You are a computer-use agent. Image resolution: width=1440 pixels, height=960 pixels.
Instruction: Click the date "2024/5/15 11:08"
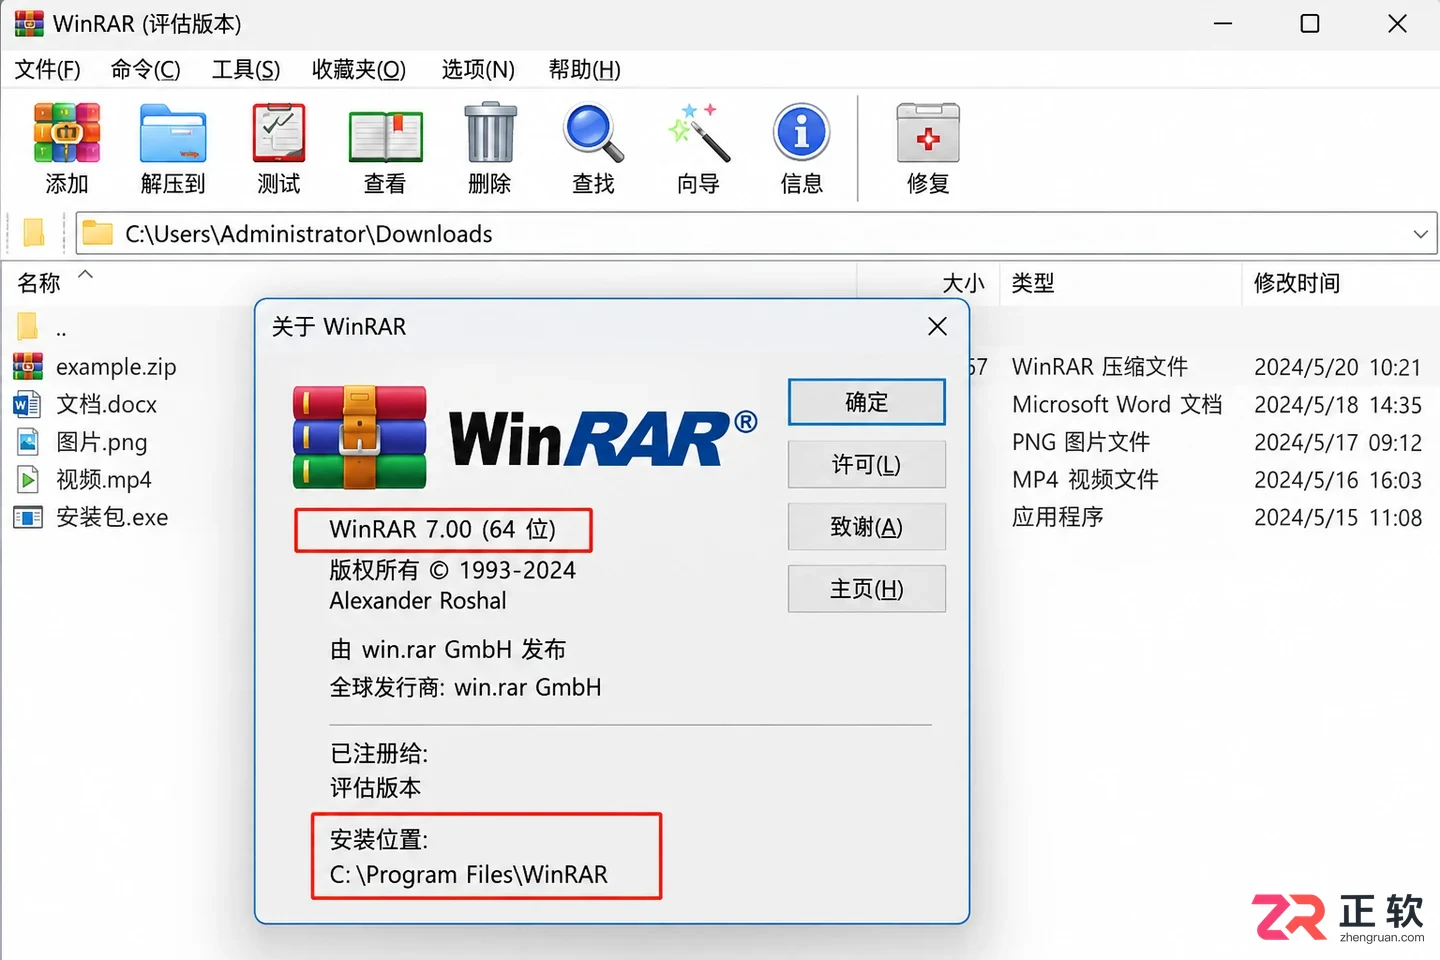1338,517
